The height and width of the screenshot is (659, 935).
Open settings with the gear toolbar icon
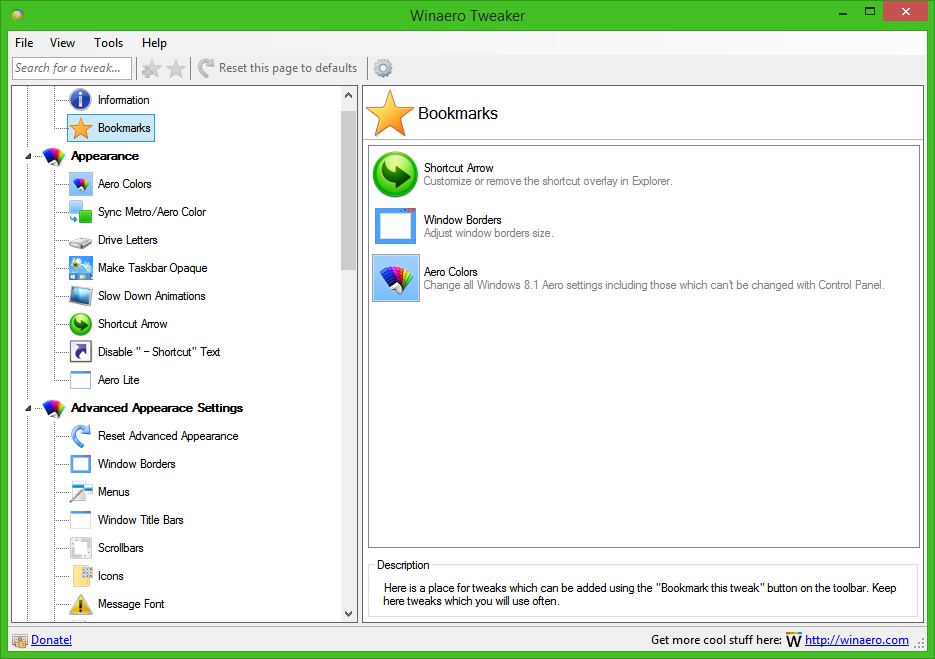coord(383,68)
